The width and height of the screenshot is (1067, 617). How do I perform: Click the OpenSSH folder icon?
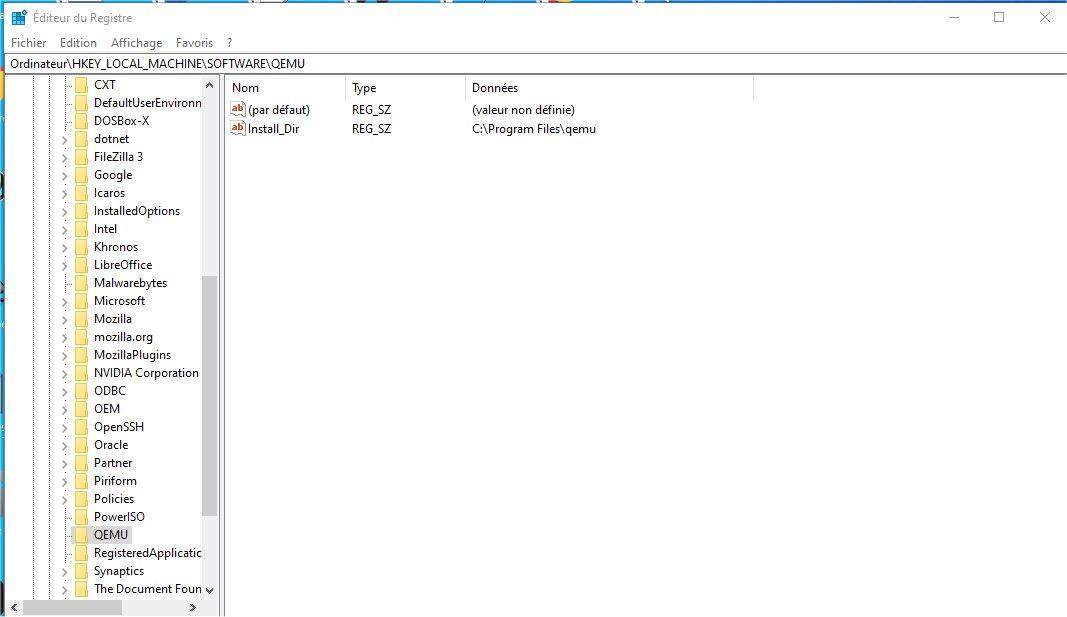[x=81, y=427]
